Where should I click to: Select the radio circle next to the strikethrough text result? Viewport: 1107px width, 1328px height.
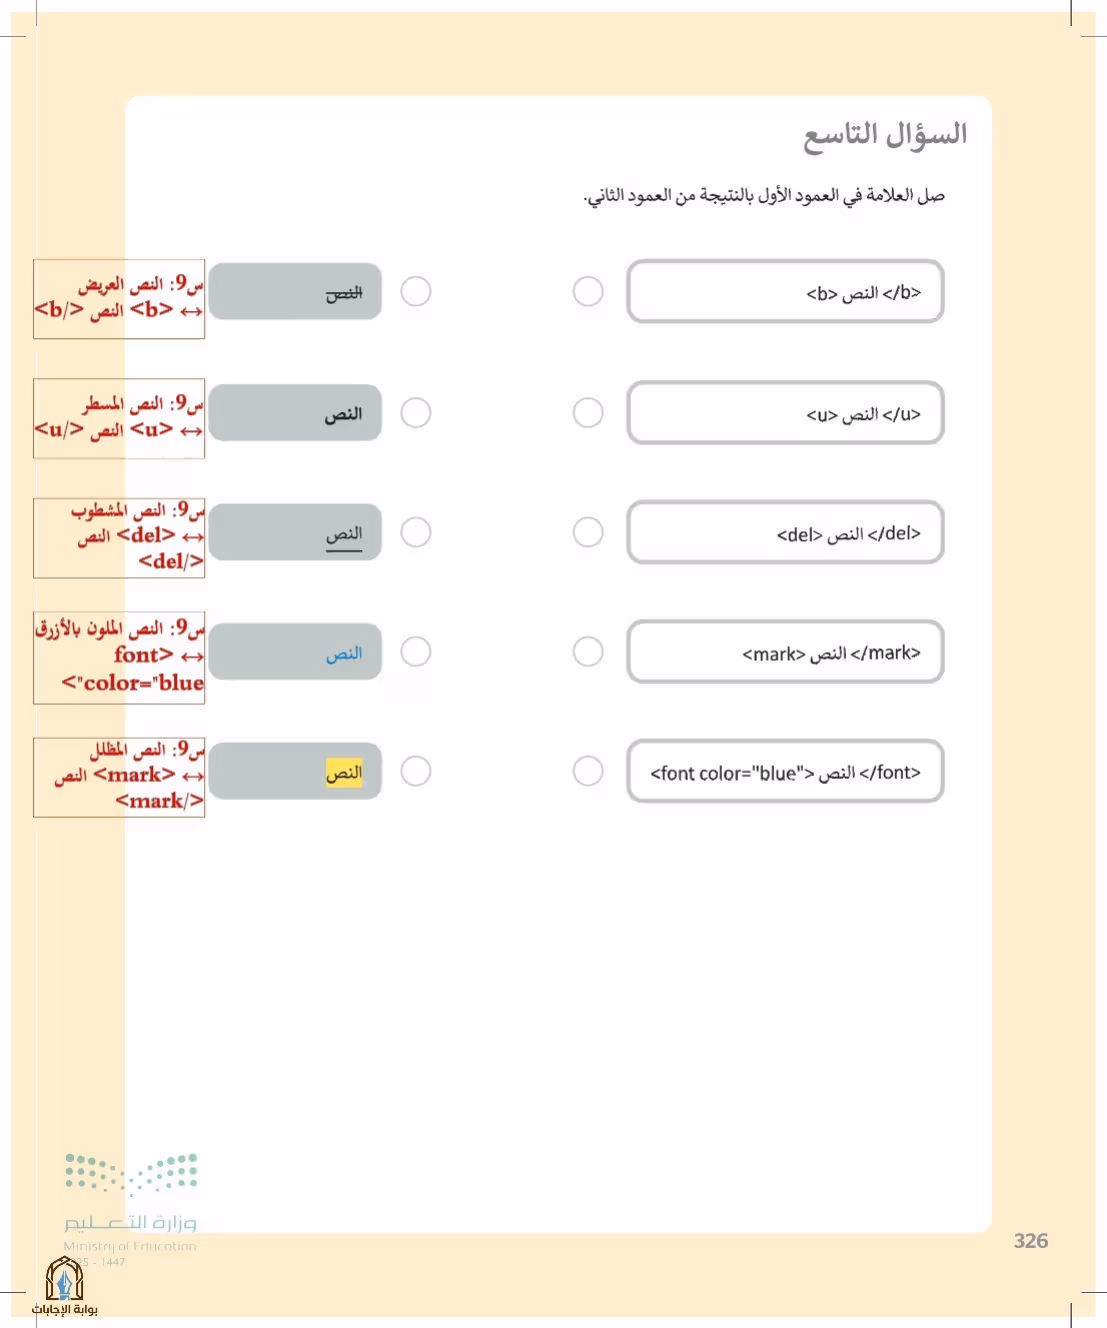[416, 291]
